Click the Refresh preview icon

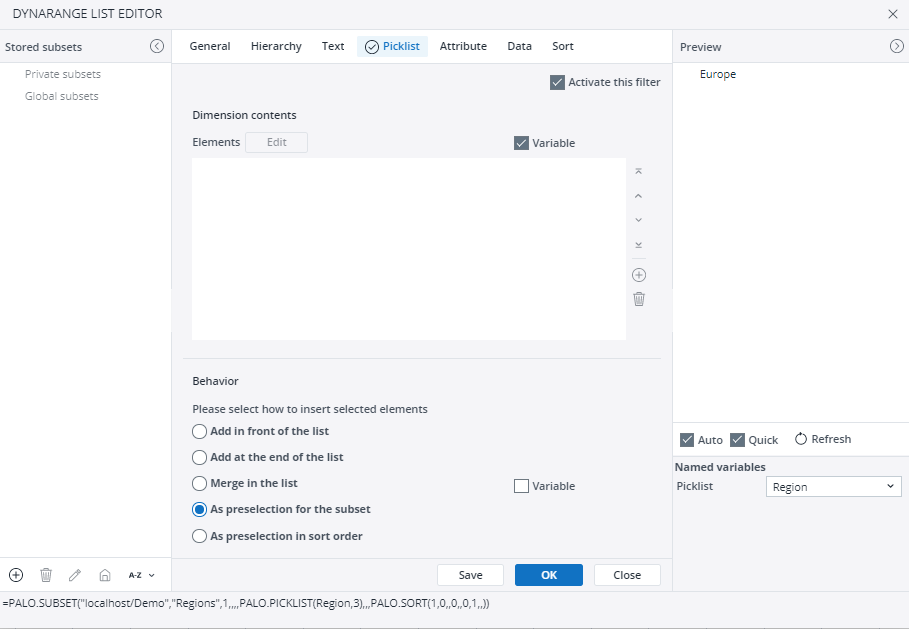point(801,439)
